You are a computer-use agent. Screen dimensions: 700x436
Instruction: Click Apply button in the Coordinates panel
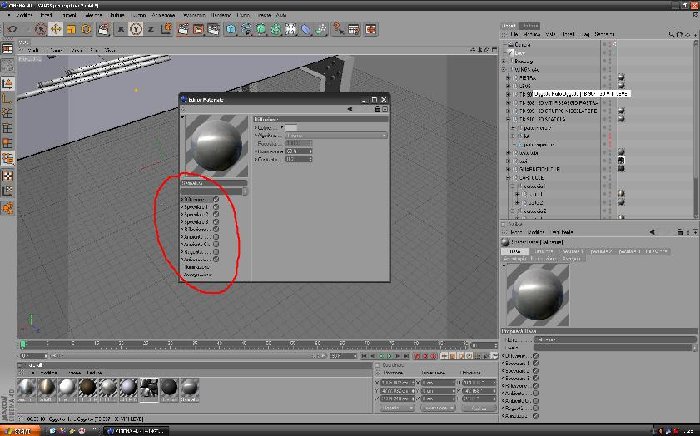(479, 408)
